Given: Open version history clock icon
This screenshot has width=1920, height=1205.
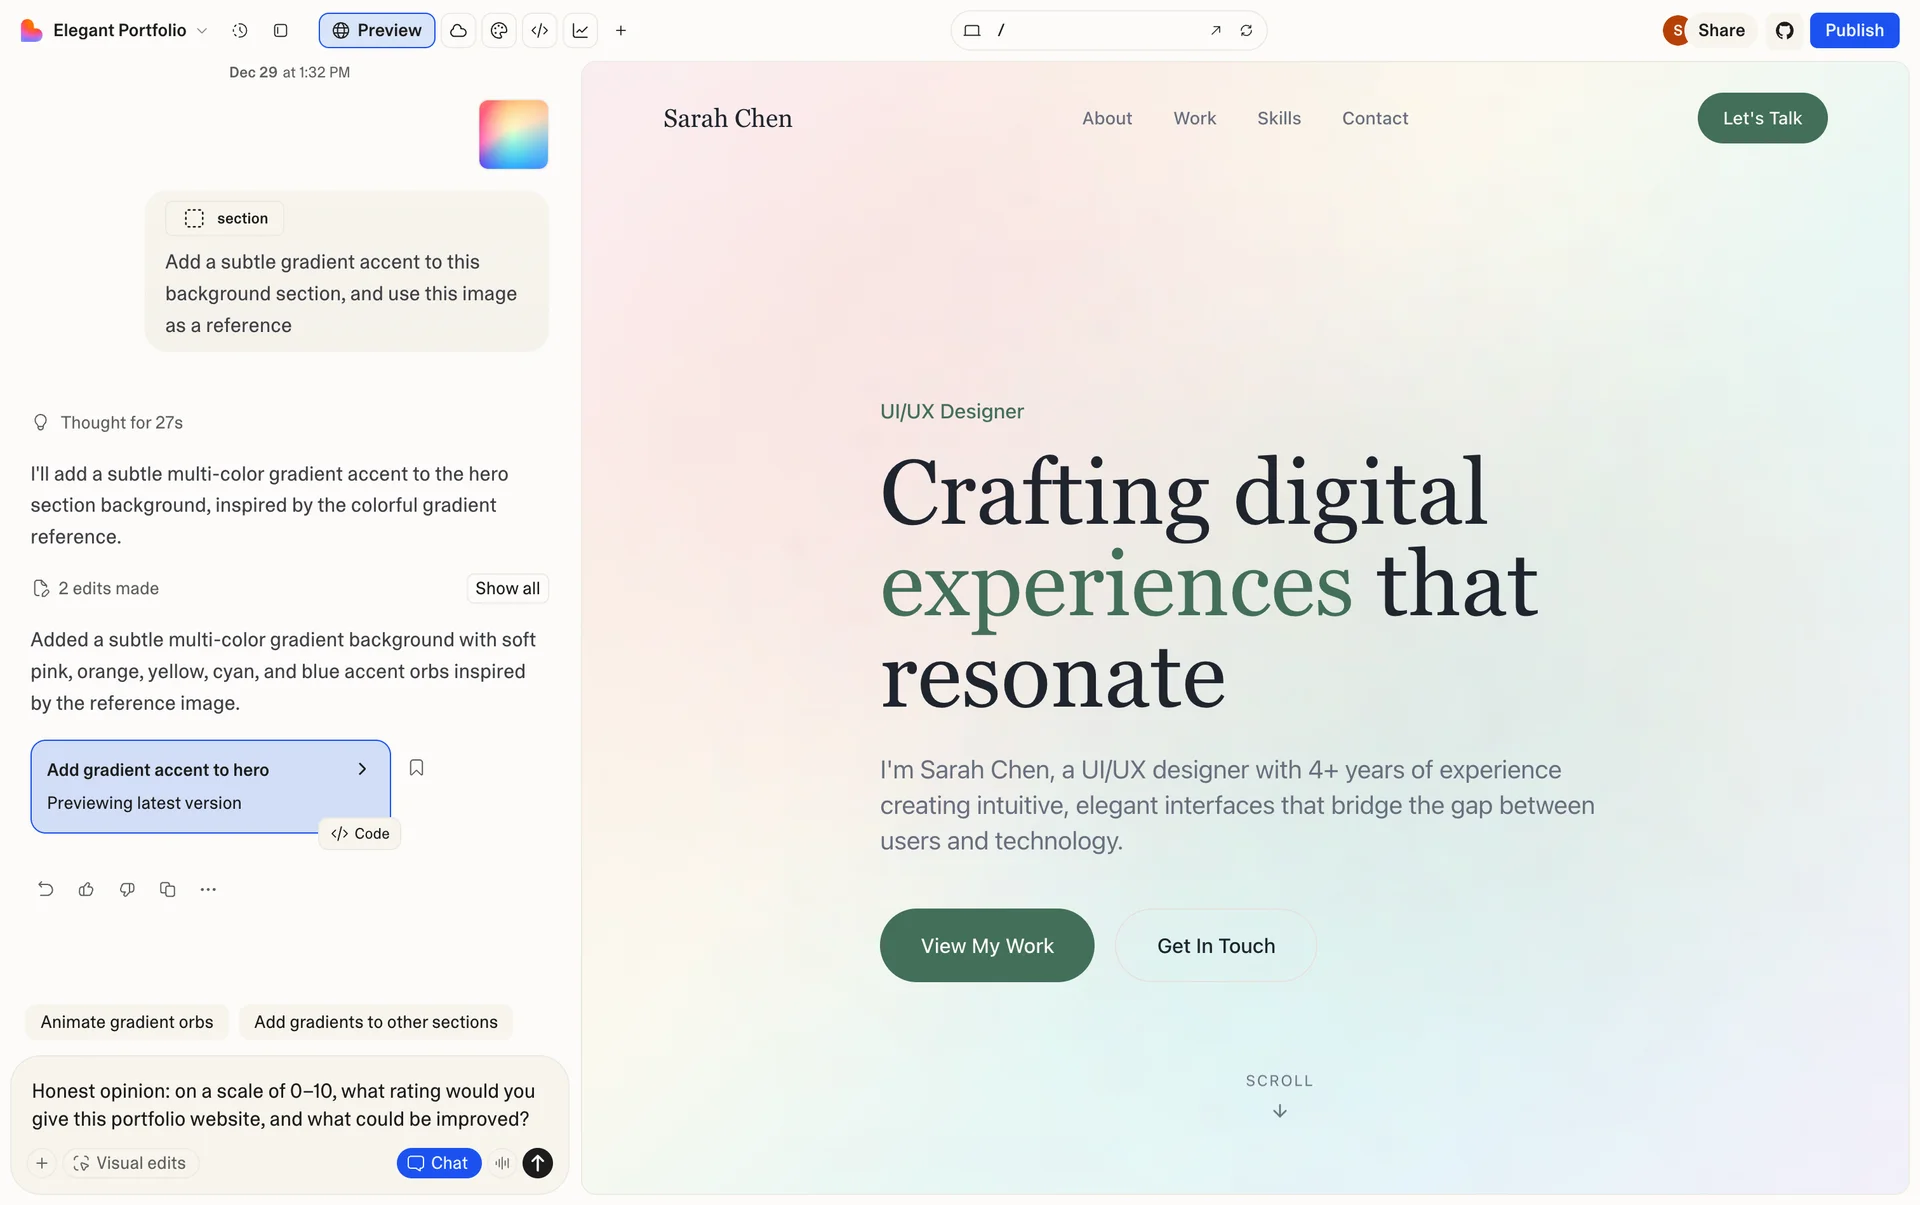Looking at the screenshot, I should pos(240,31).
